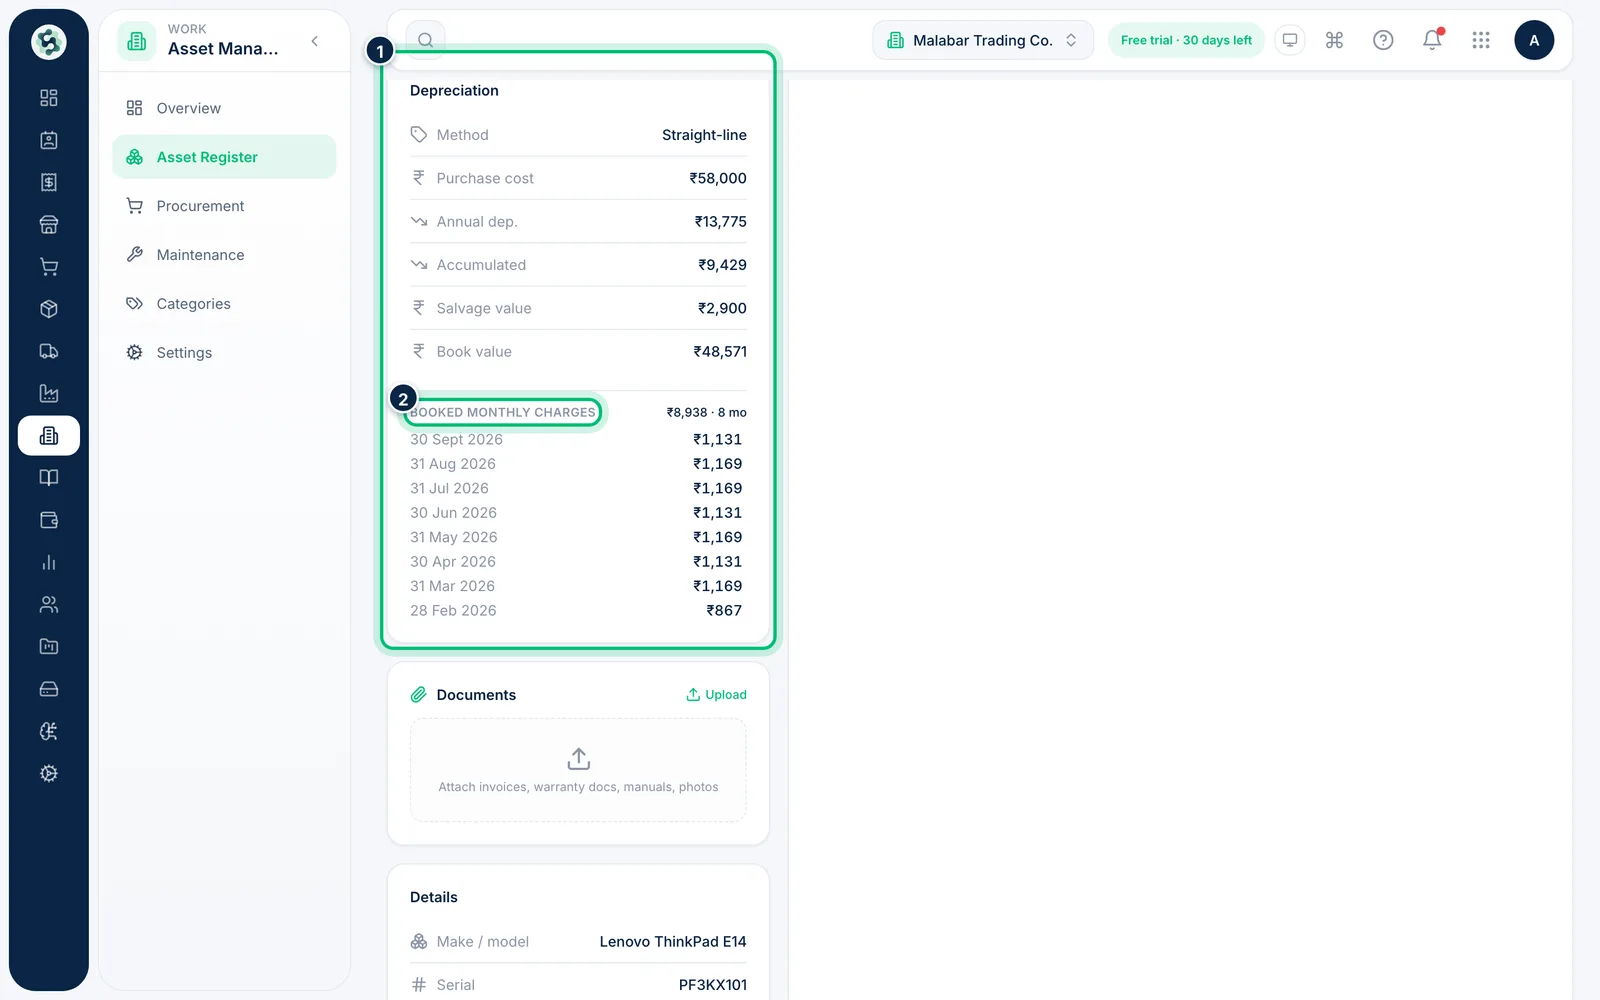Click the Free trial 30 days left badge

pyautogui.click(x=1186, y=40)
